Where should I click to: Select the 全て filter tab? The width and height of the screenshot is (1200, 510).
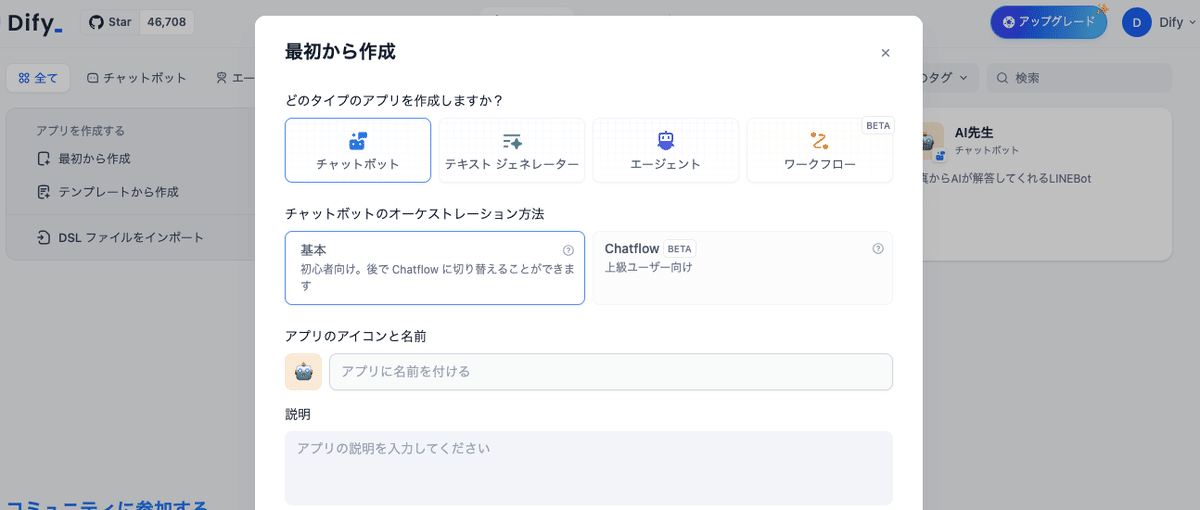(38, 78)
